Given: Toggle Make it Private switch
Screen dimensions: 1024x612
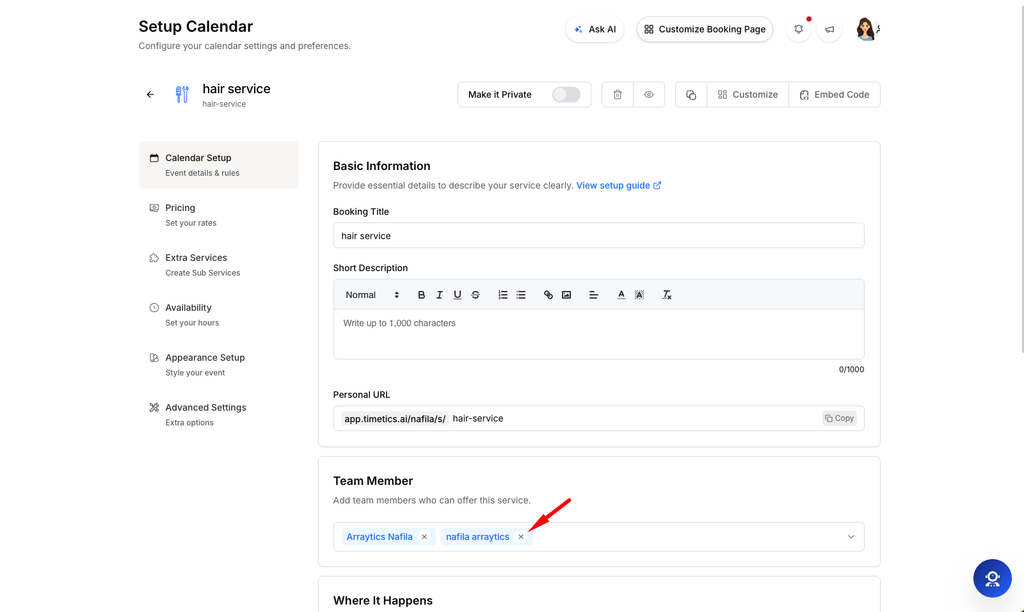Looking at the screenshot, I should 566,95.
